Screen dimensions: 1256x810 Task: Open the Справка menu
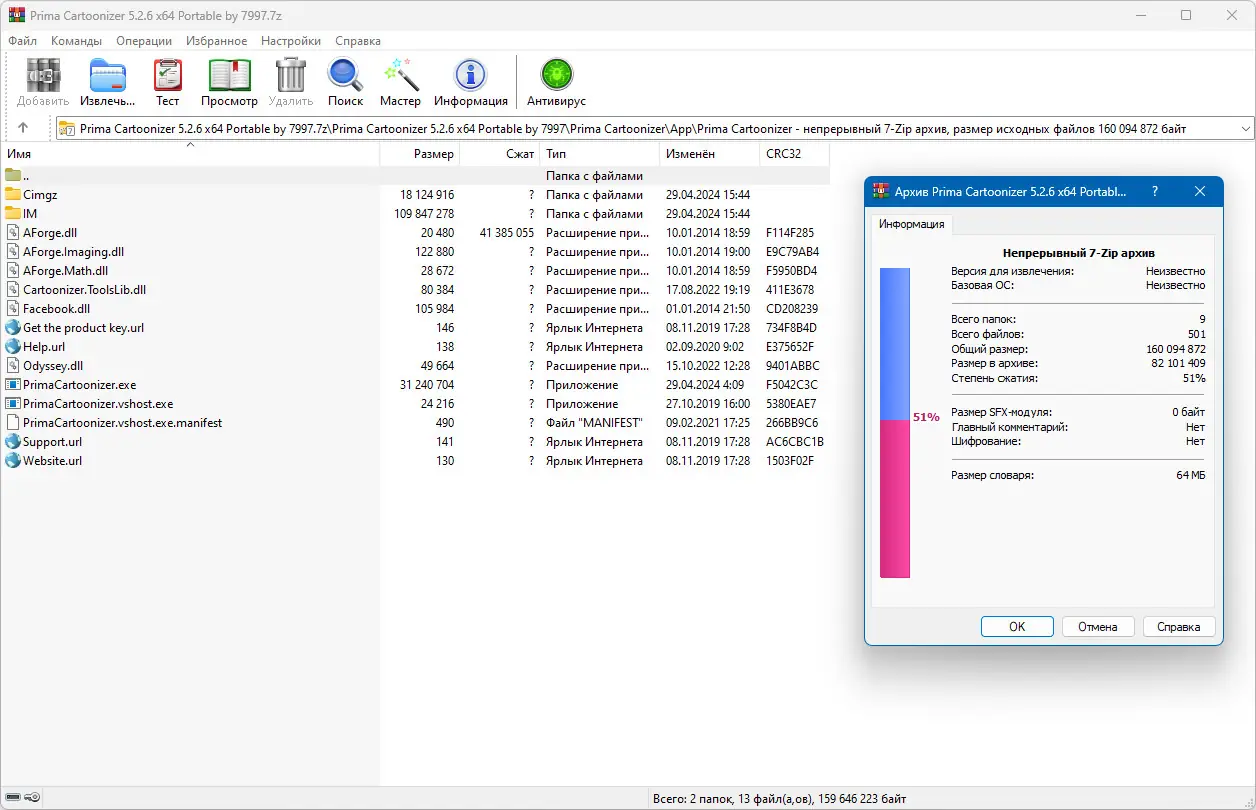pyautogui.click(x=358, y=41)
